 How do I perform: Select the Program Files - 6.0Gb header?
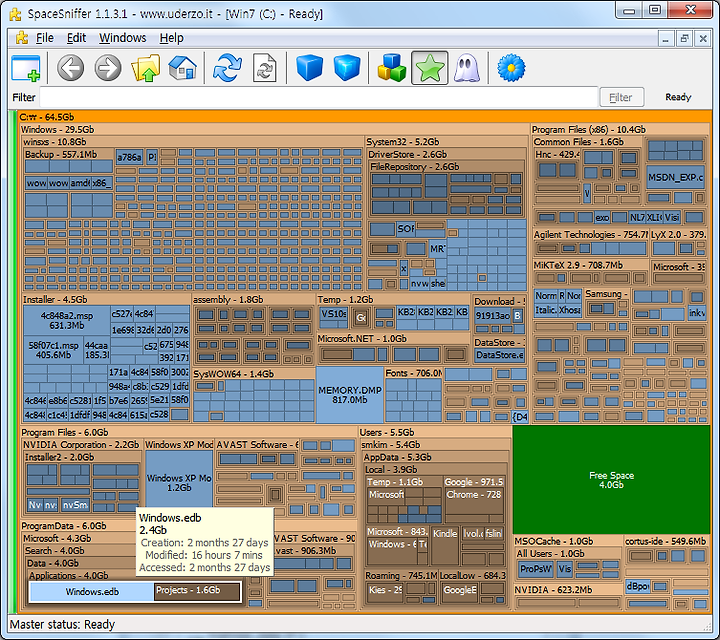[x=189, y=432]
